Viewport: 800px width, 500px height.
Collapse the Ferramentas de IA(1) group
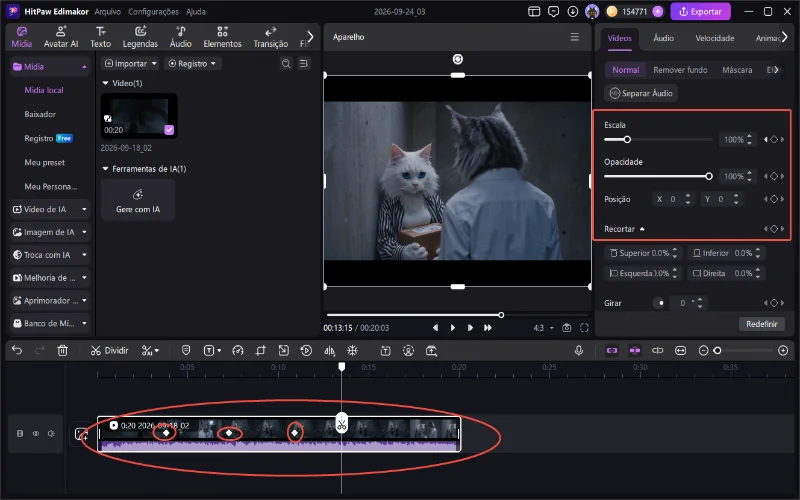[105, 168]
